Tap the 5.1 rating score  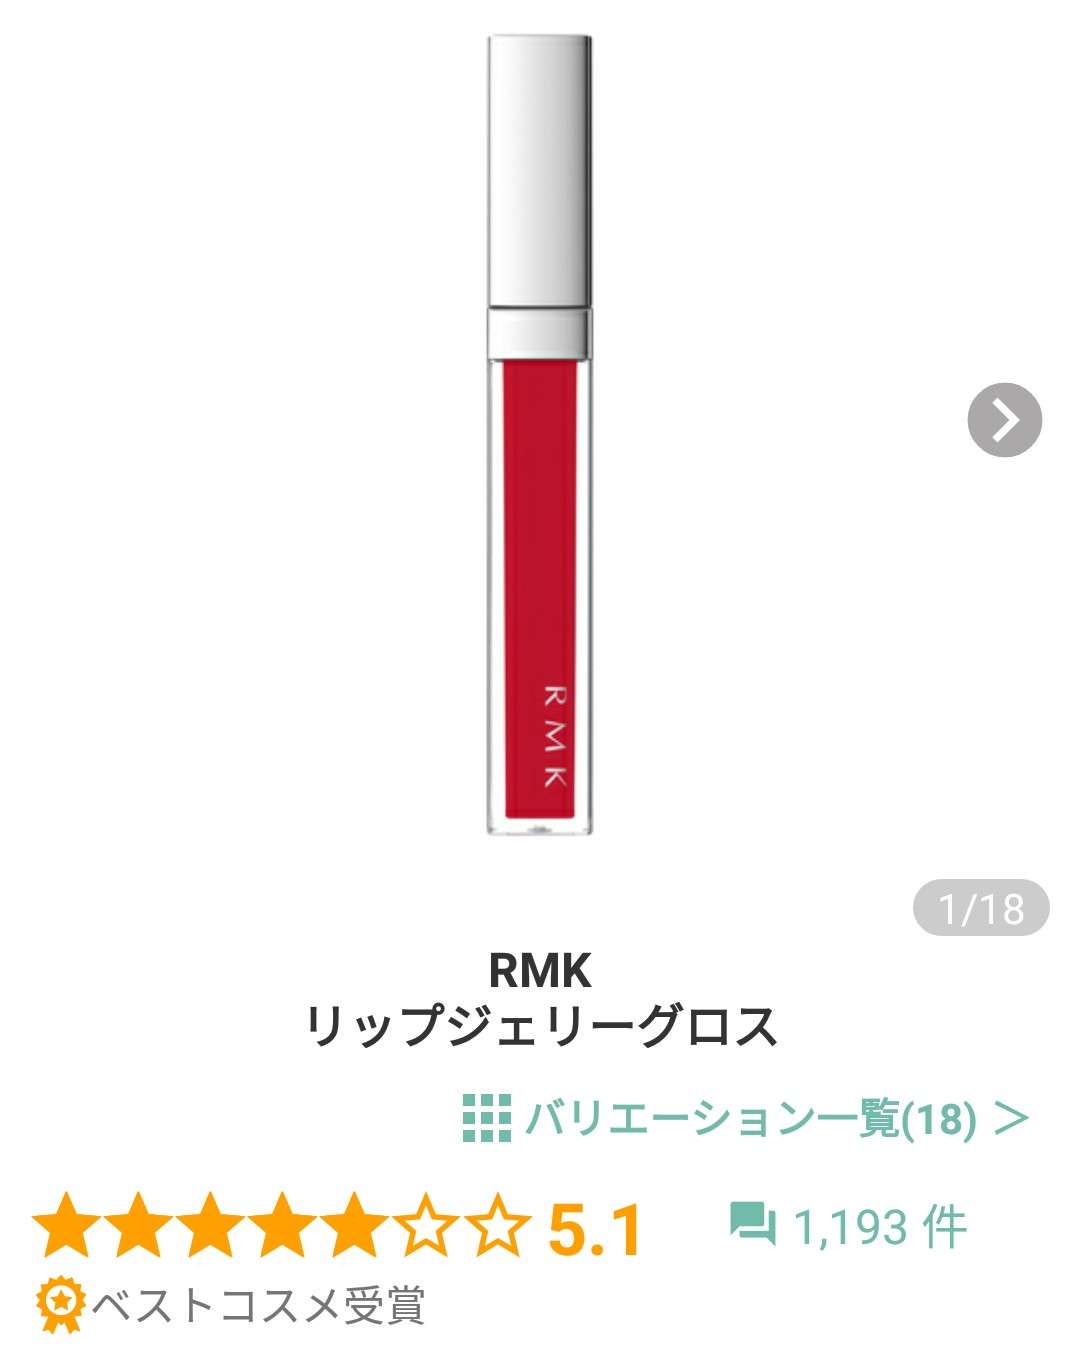tap(595, 1229)
